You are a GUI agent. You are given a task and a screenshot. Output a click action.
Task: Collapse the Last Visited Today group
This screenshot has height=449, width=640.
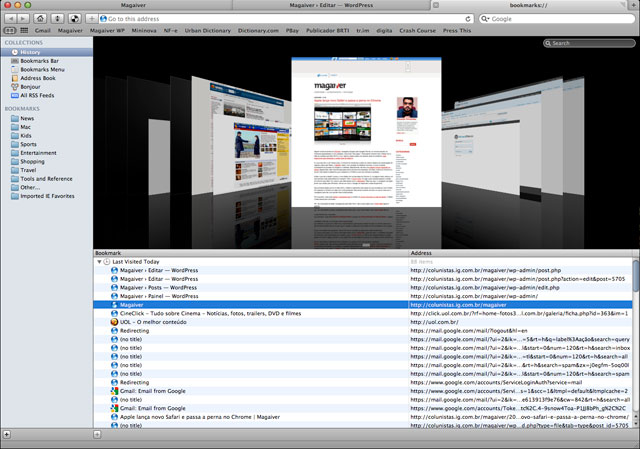pos(99,262)
